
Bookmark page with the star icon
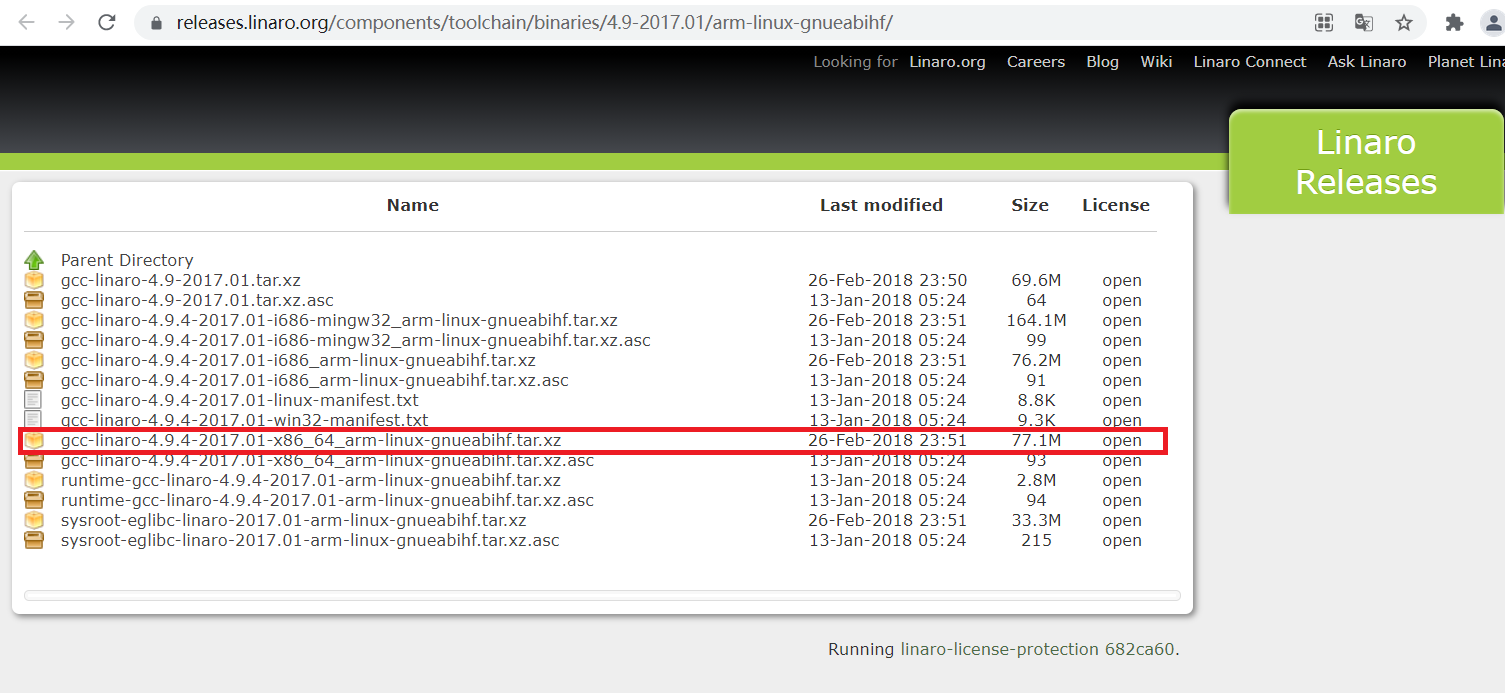1404,22
